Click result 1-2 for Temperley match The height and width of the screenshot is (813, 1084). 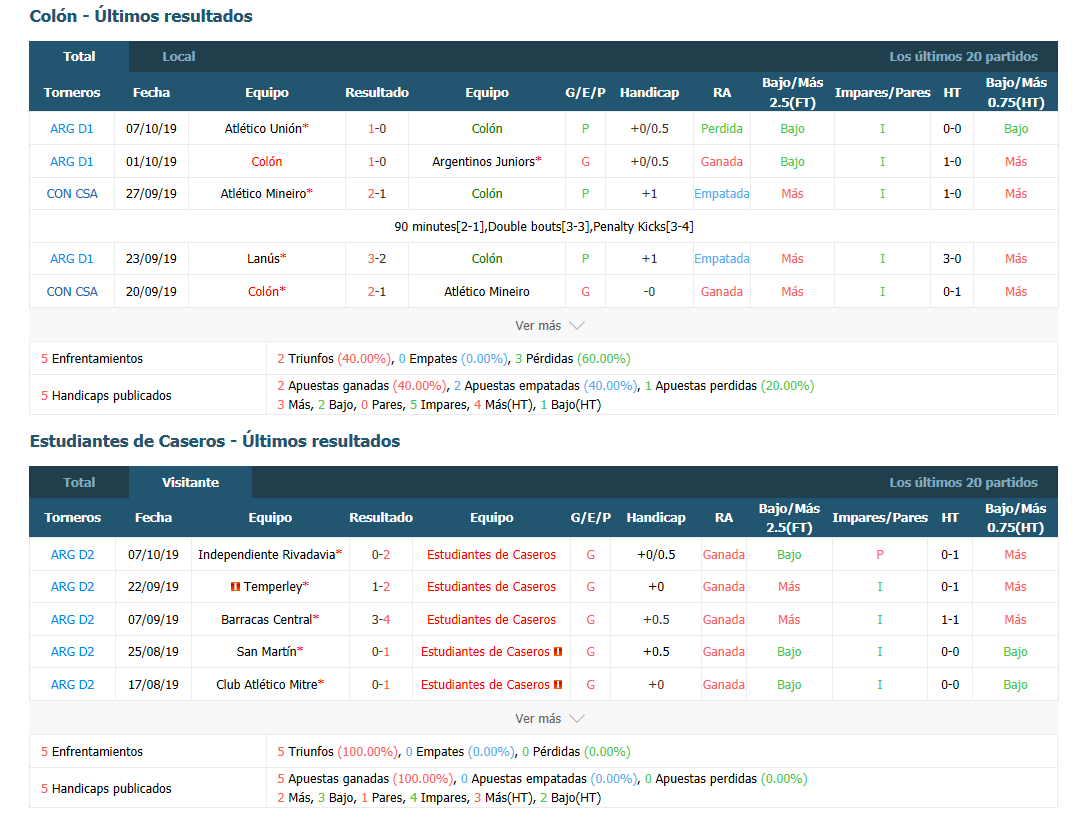(x=381, y=586)
